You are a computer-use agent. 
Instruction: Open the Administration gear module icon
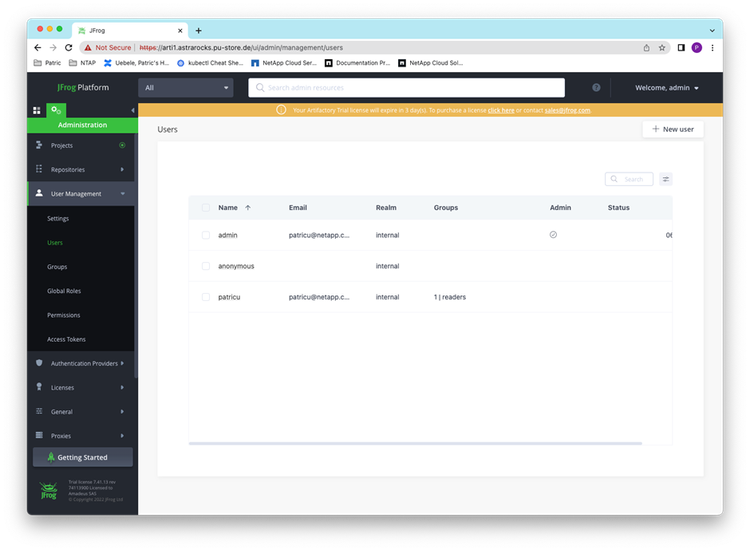pos(56,110)
